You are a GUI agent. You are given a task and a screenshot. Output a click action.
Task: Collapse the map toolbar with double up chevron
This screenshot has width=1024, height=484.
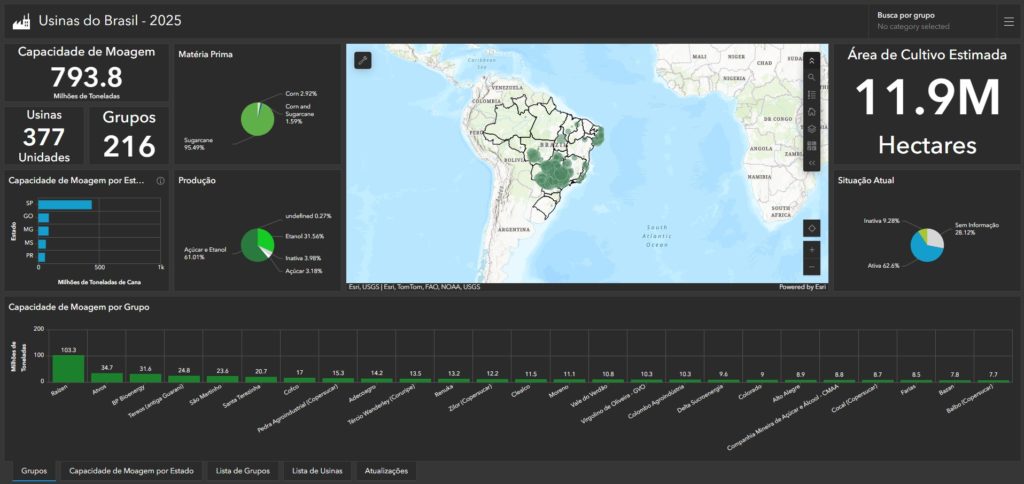(811, 61)
